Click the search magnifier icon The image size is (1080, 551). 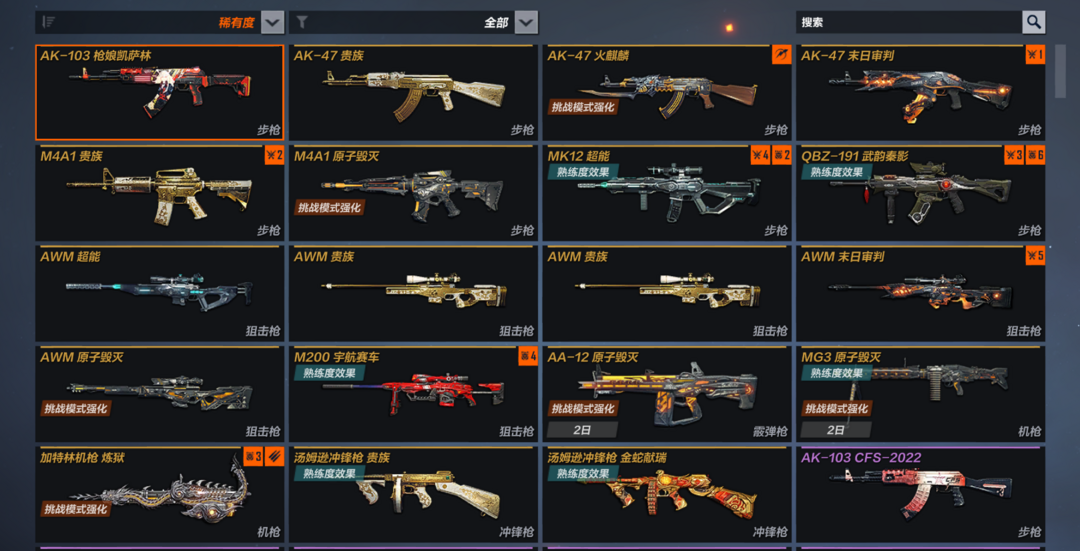pos(1033,22)
